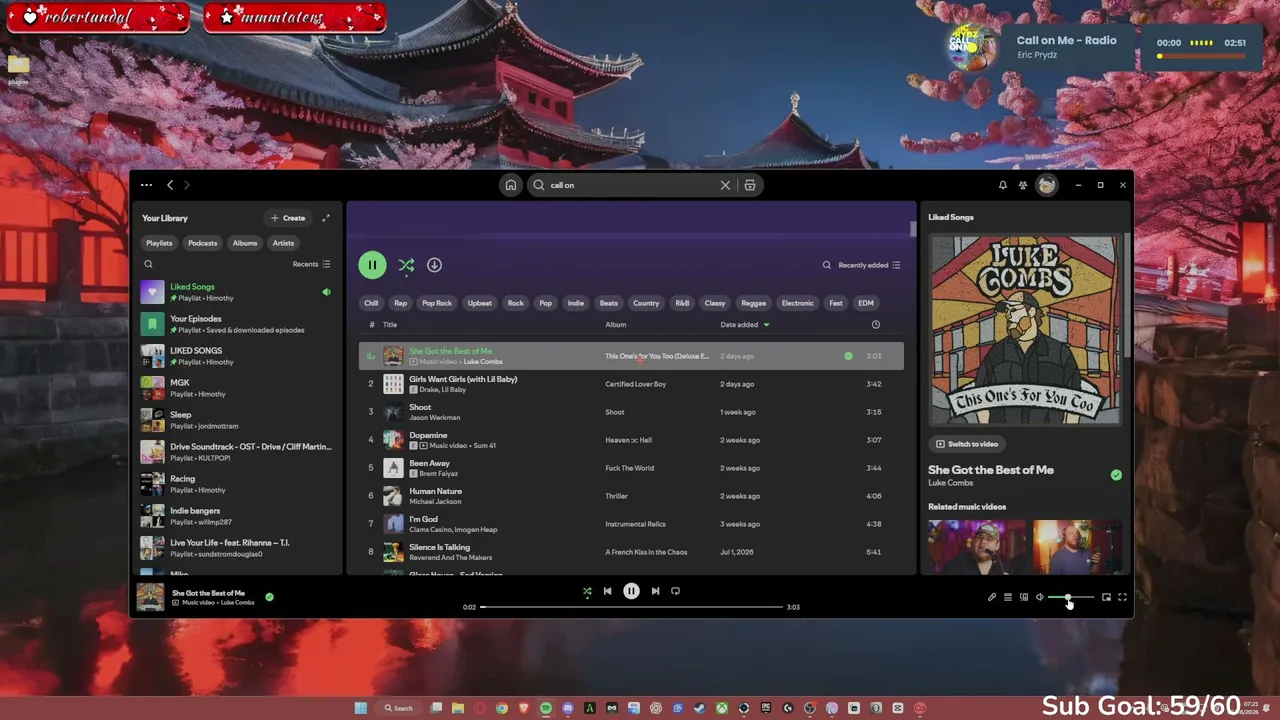Open the Browse icon beside the search field

(750, 185)
